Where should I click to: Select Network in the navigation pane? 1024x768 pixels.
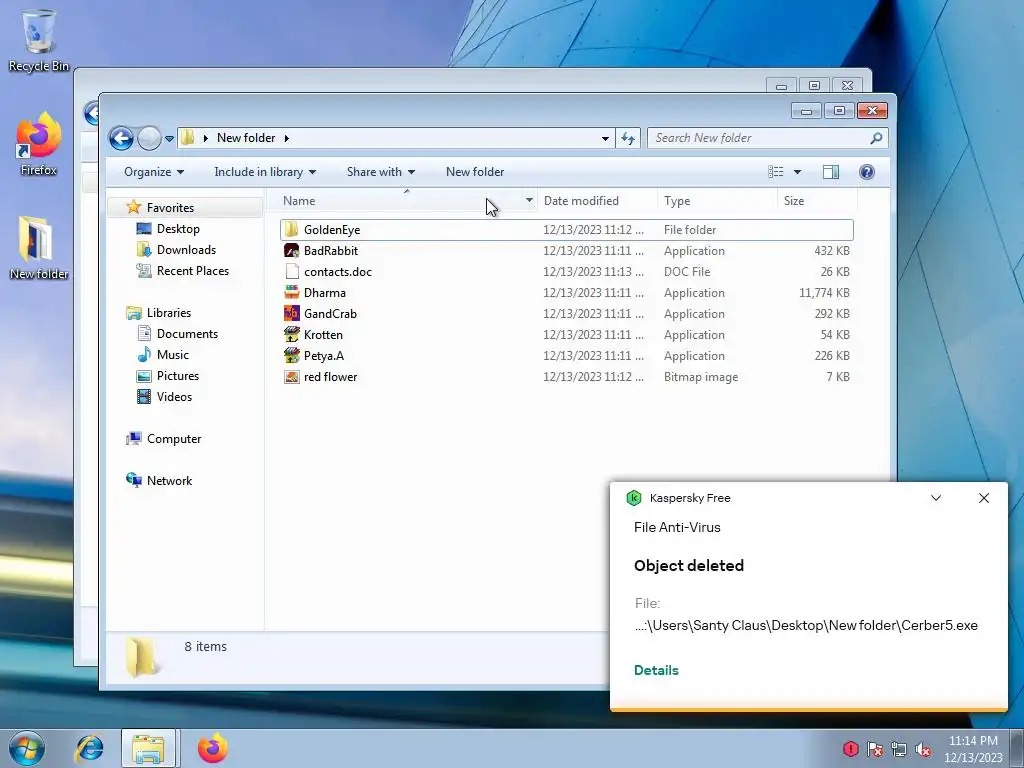[x=169, y=481]
